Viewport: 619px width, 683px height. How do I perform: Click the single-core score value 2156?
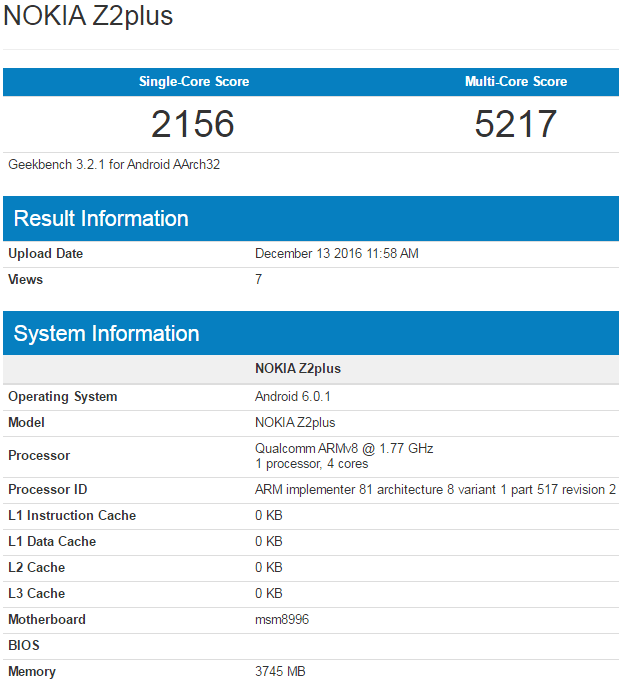coord(193,124)
